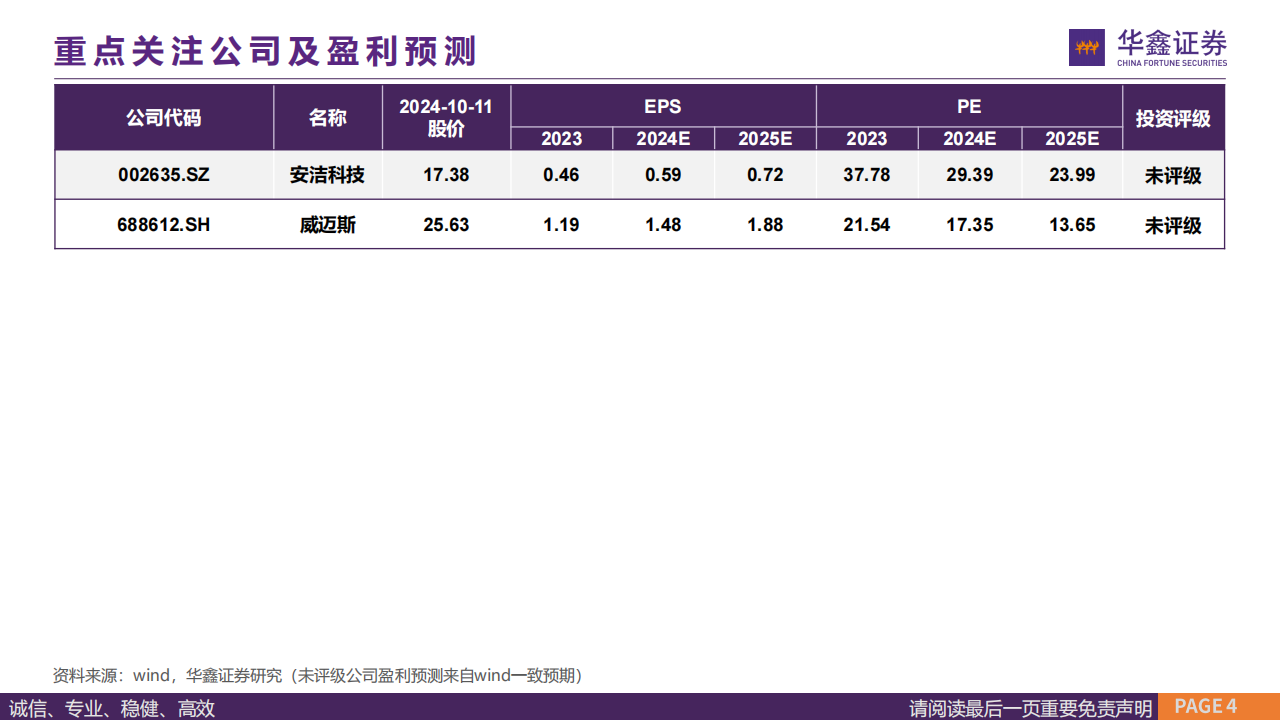Screen dimensions: 1280x720
Task: Click the share price 17.38
Action: (446, 175)
